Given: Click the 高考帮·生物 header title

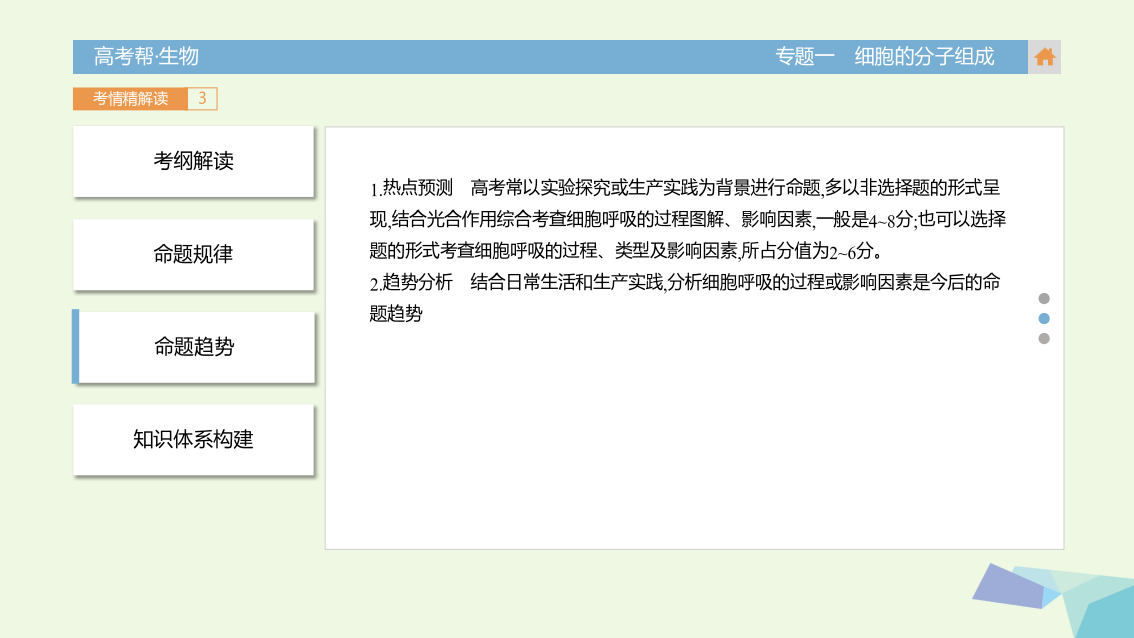Looking at the screenshot, I should point(146,56).
